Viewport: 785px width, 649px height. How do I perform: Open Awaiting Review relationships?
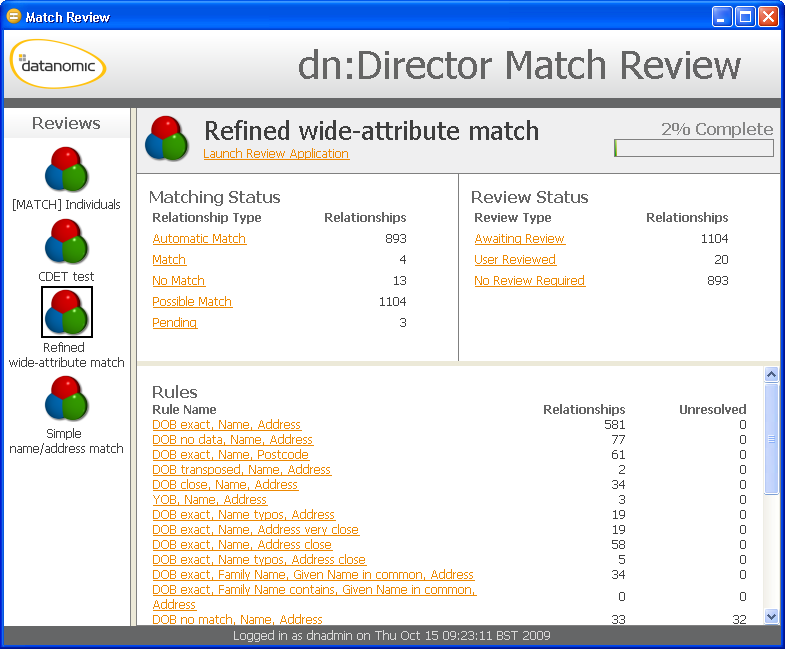point(519,239)
